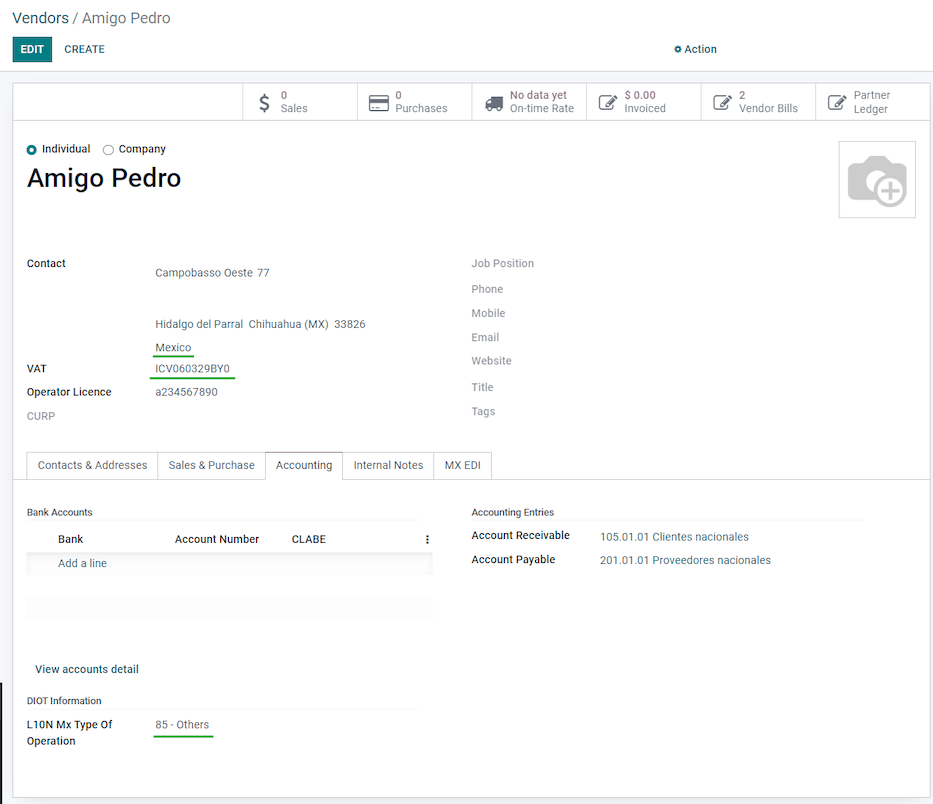Open the Action gear dropdown

pos(695,49)
